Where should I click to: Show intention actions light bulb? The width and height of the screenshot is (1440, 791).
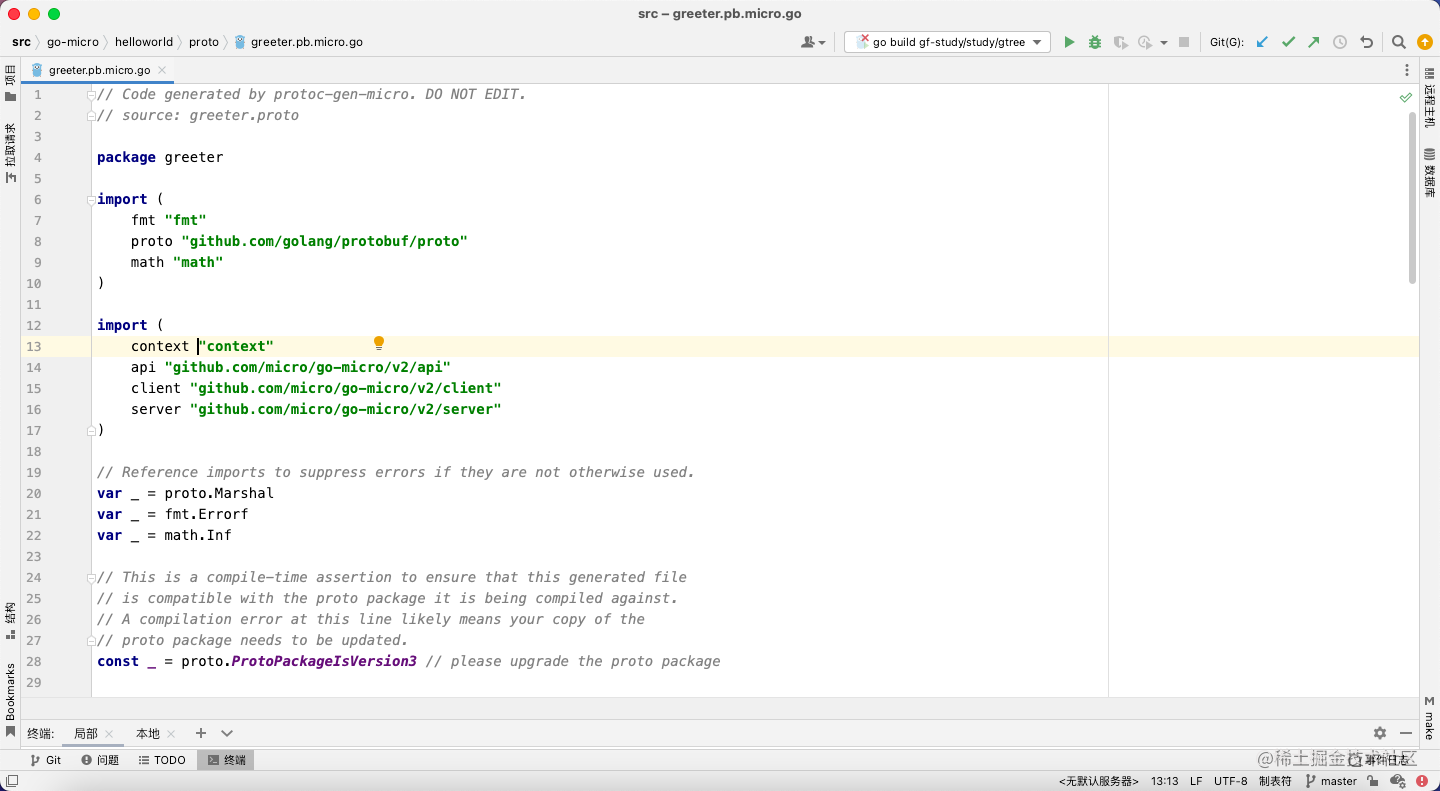tap(379, 343)
